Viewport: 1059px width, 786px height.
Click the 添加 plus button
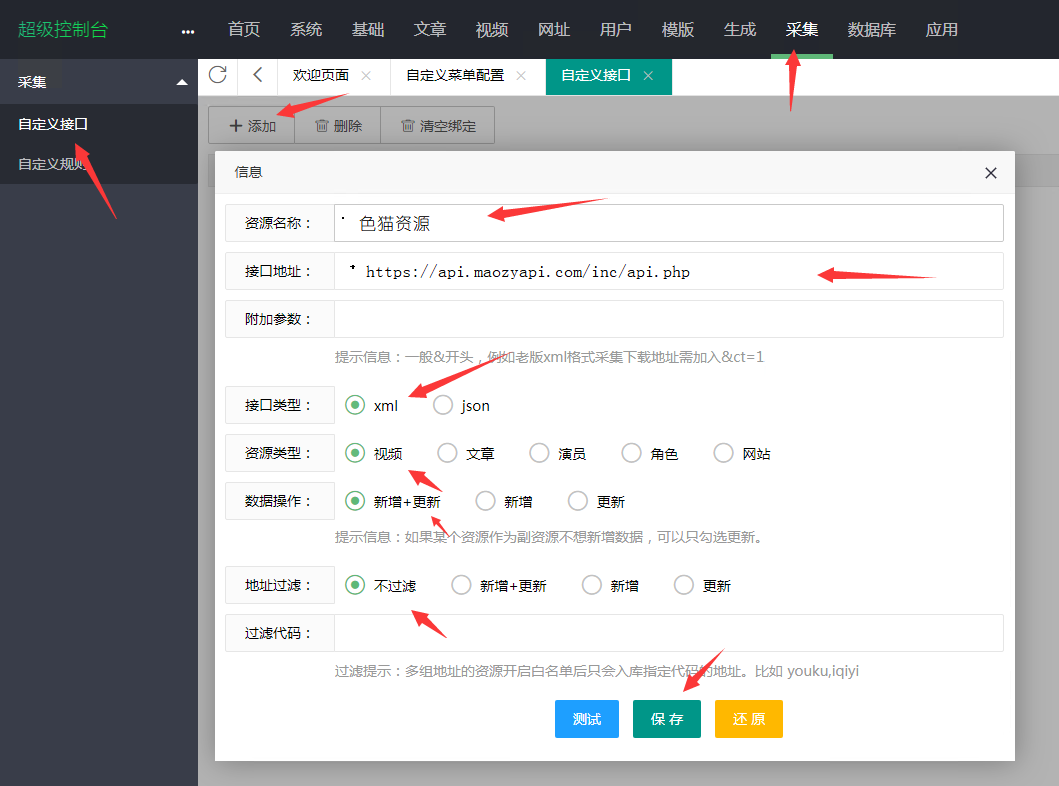pos(252,126)
